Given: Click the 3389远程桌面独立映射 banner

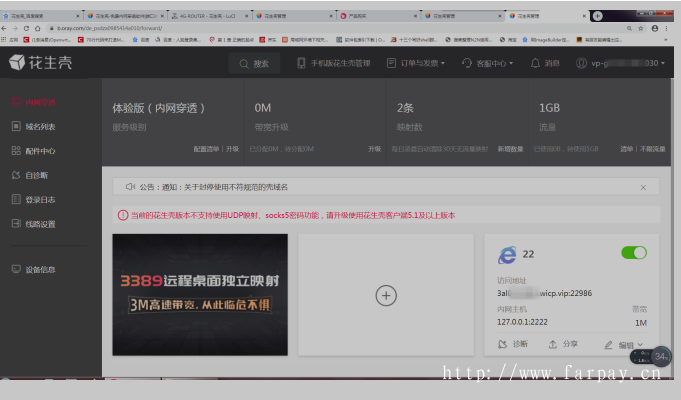Looking at the screenshot, I should [200, 295].
